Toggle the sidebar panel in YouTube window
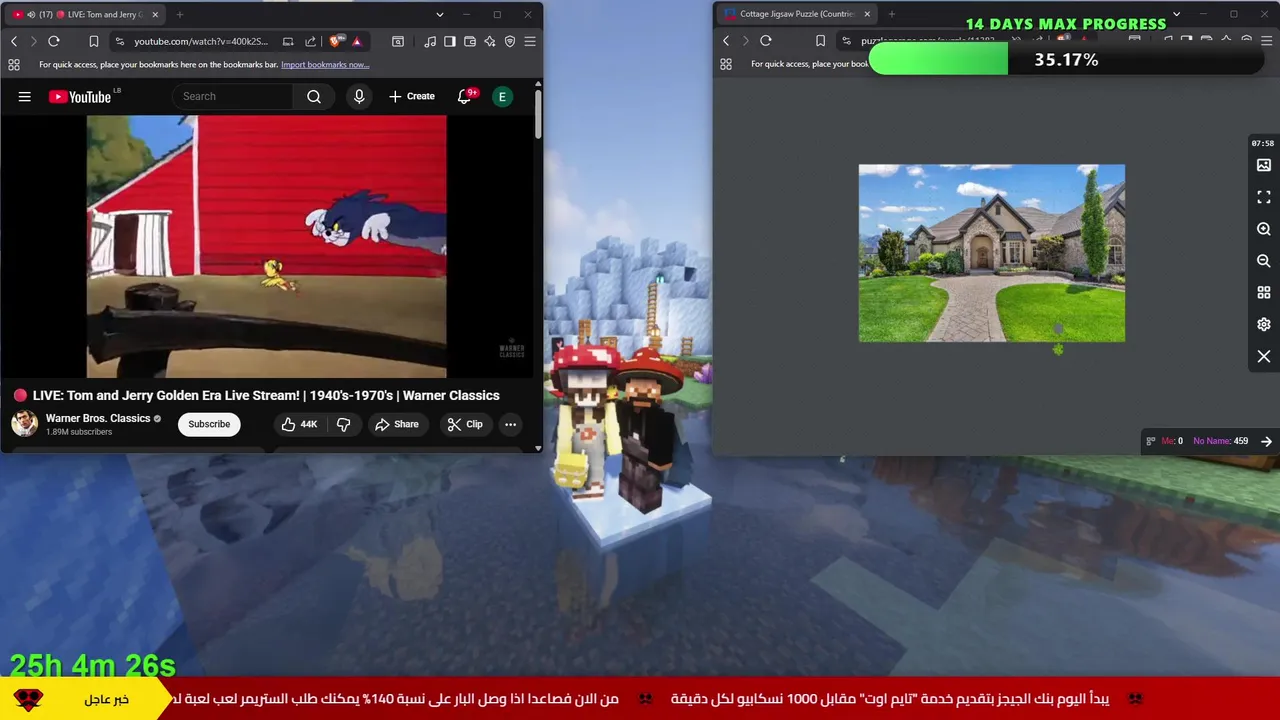 [450, 41]
